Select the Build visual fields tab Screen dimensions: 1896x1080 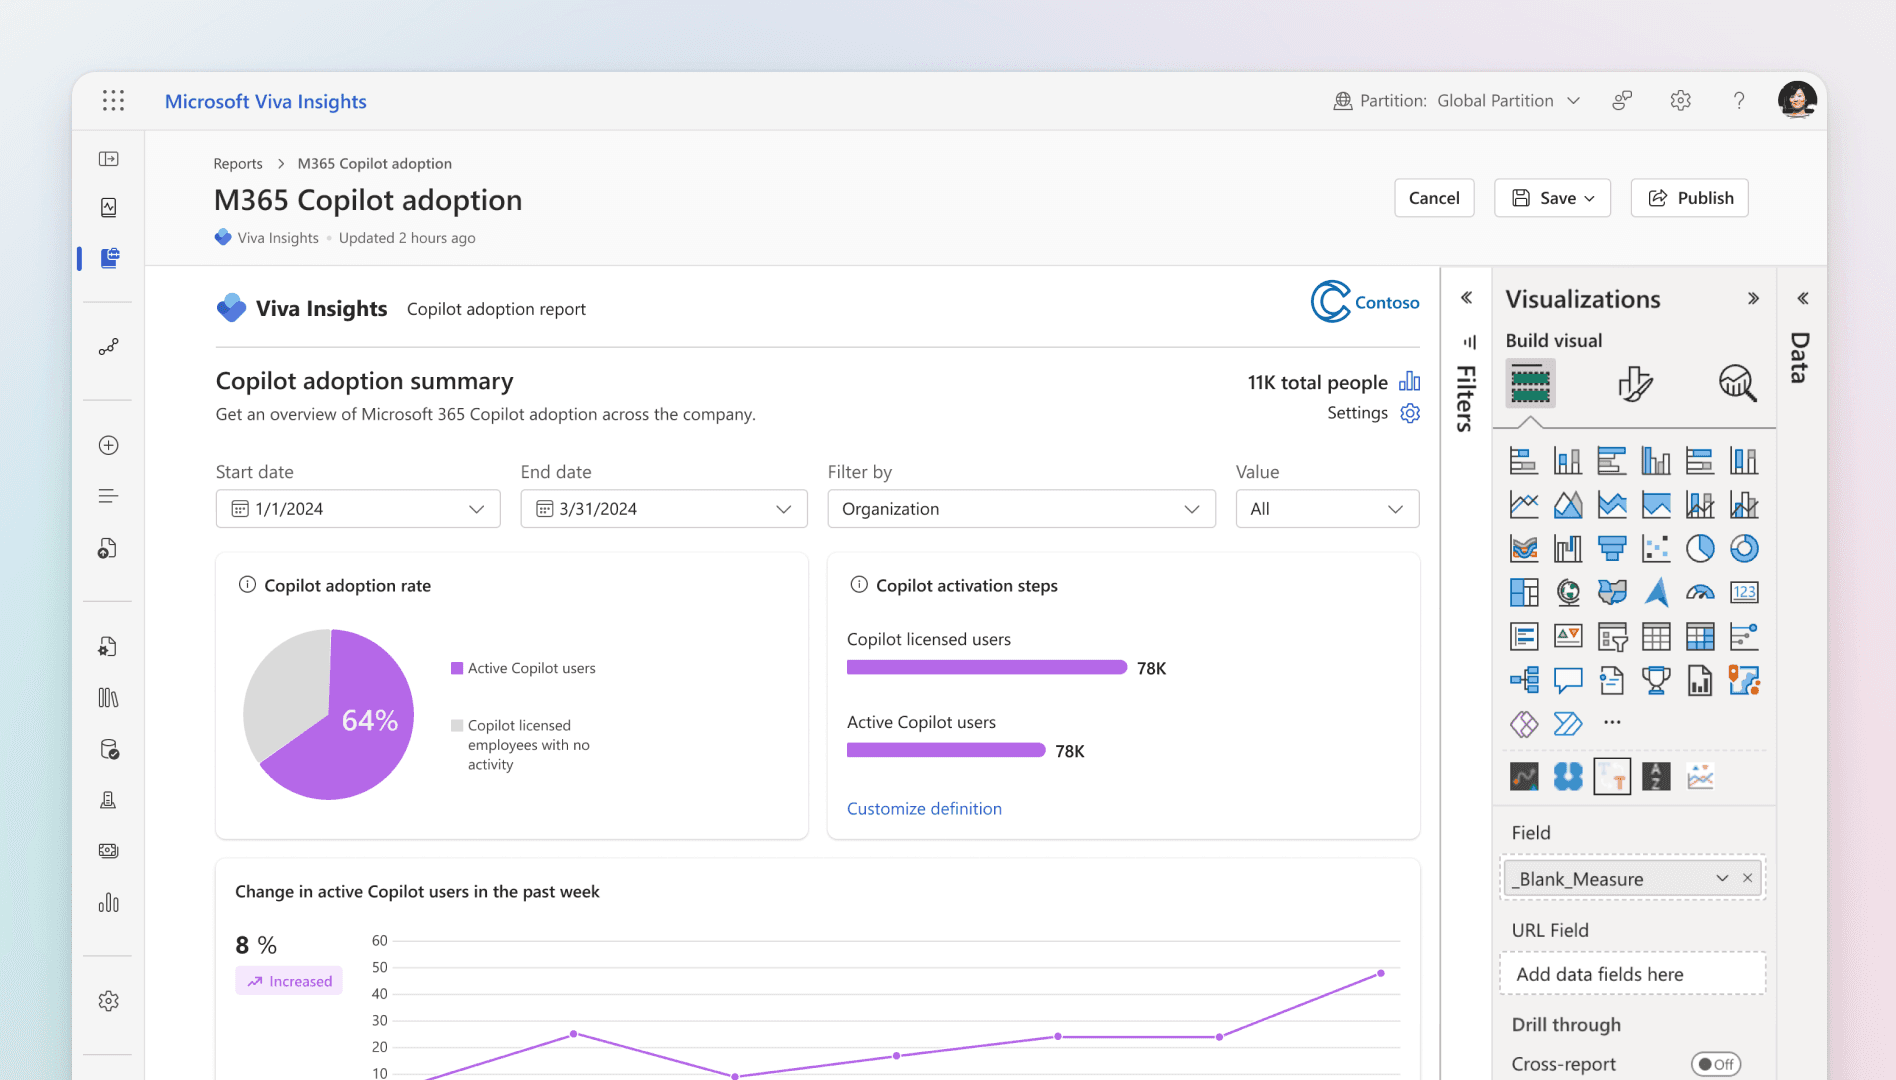(x=1530, y=383)
